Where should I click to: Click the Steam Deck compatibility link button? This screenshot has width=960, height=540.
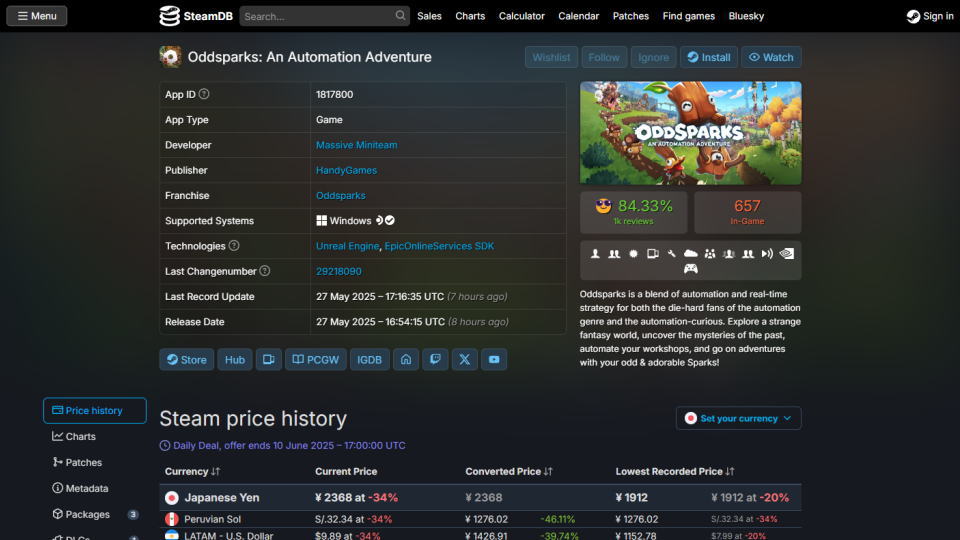pyautogui.click(x=268, y=359)
